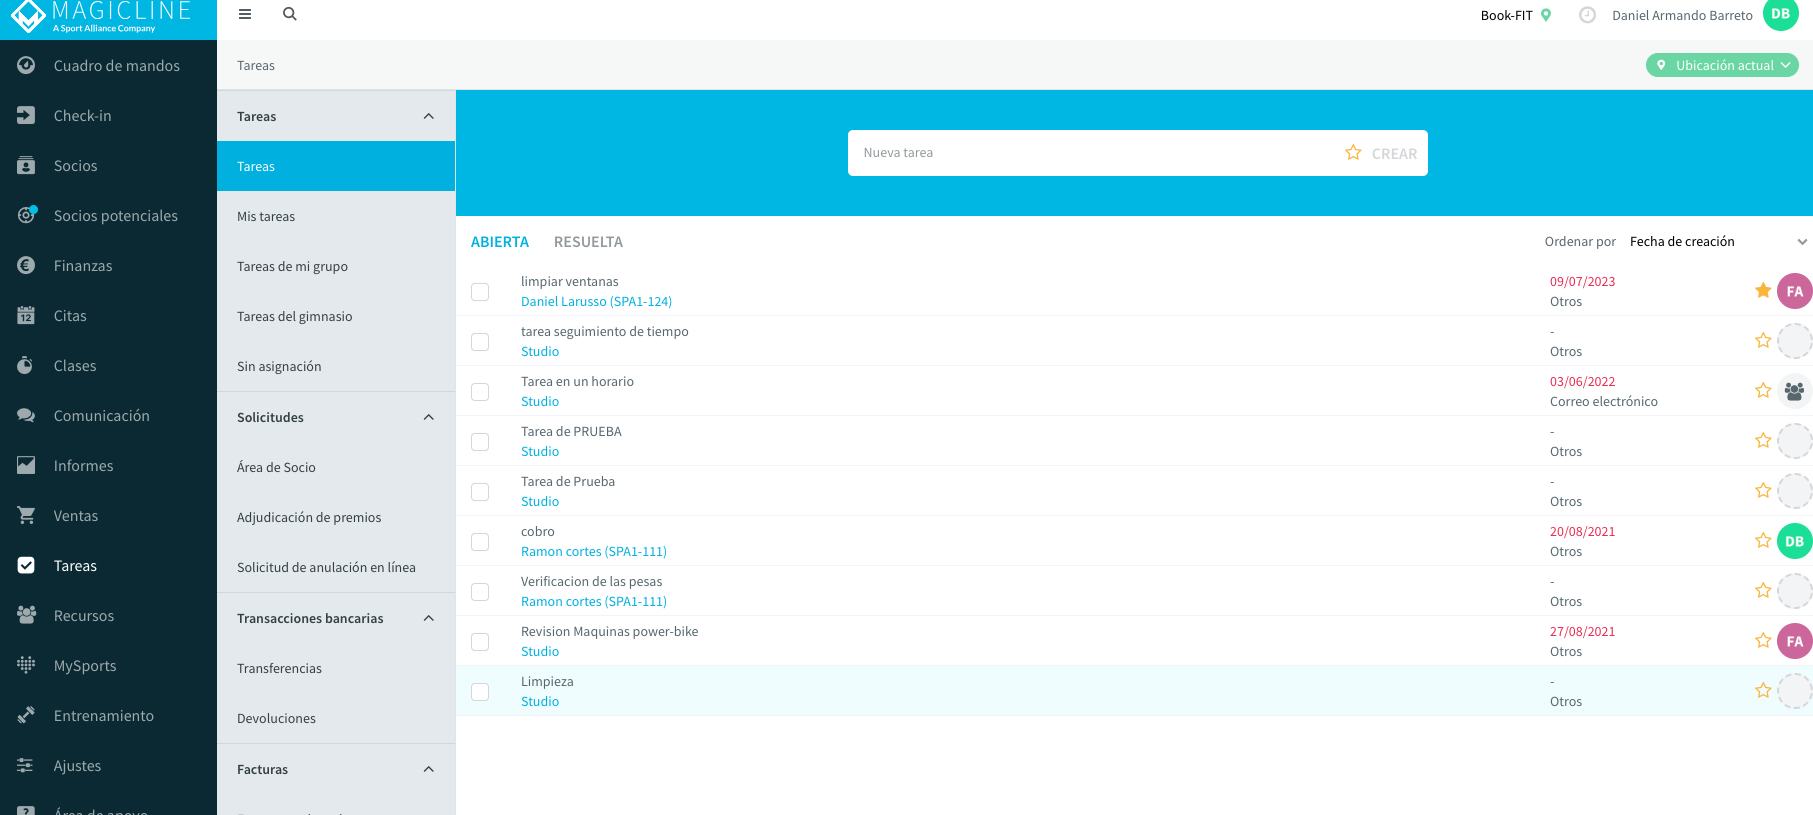1813x815 pixels.
Task: Click the Recursos people icon
Action: (26, 615)
